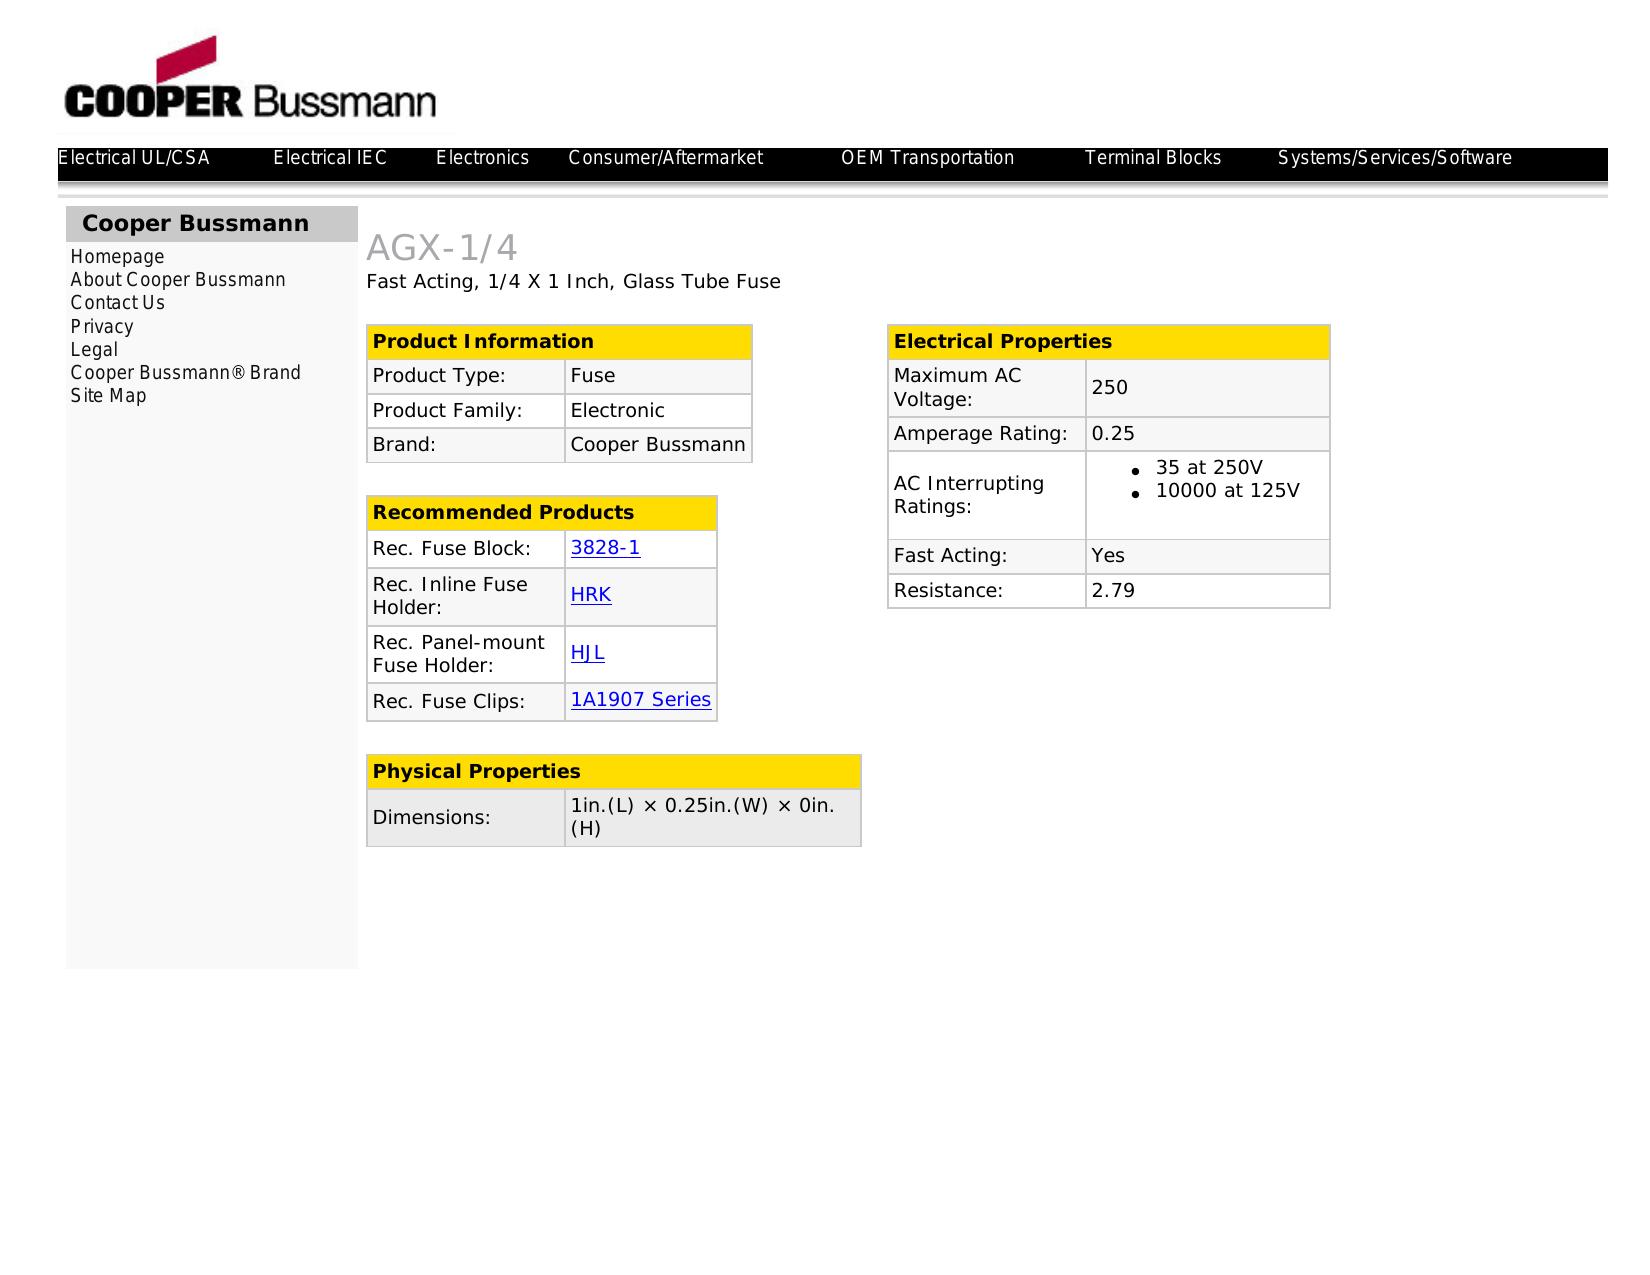This screenshot has width=1650, height=1275.
Task: Click the Brand label in Product Information
Action: click(404, 445)
